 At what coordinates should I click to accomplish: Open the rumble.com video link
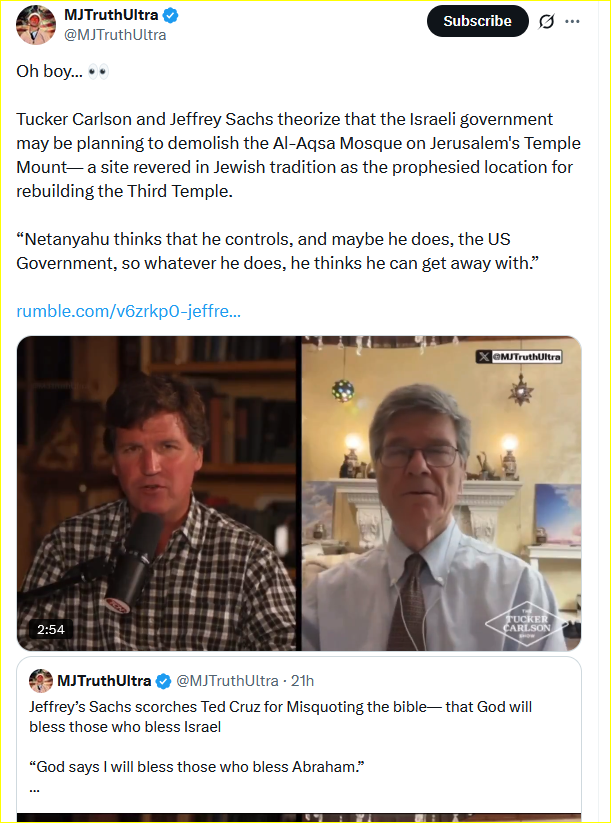click(128, 311)
